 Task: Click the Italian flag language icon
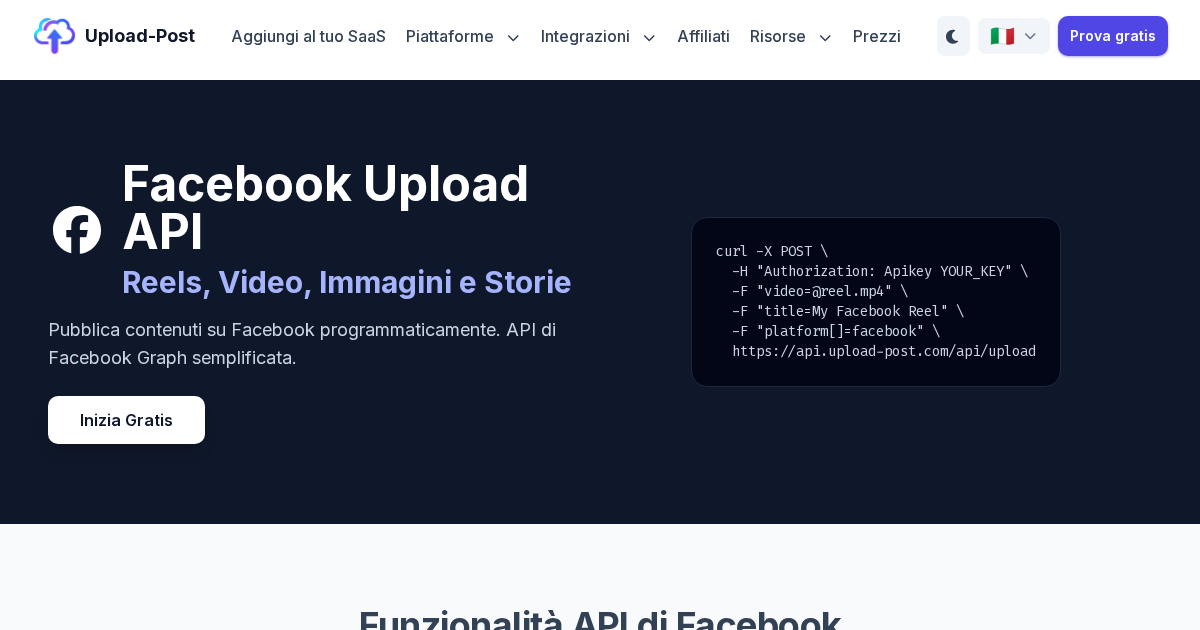coord(1002,36)
